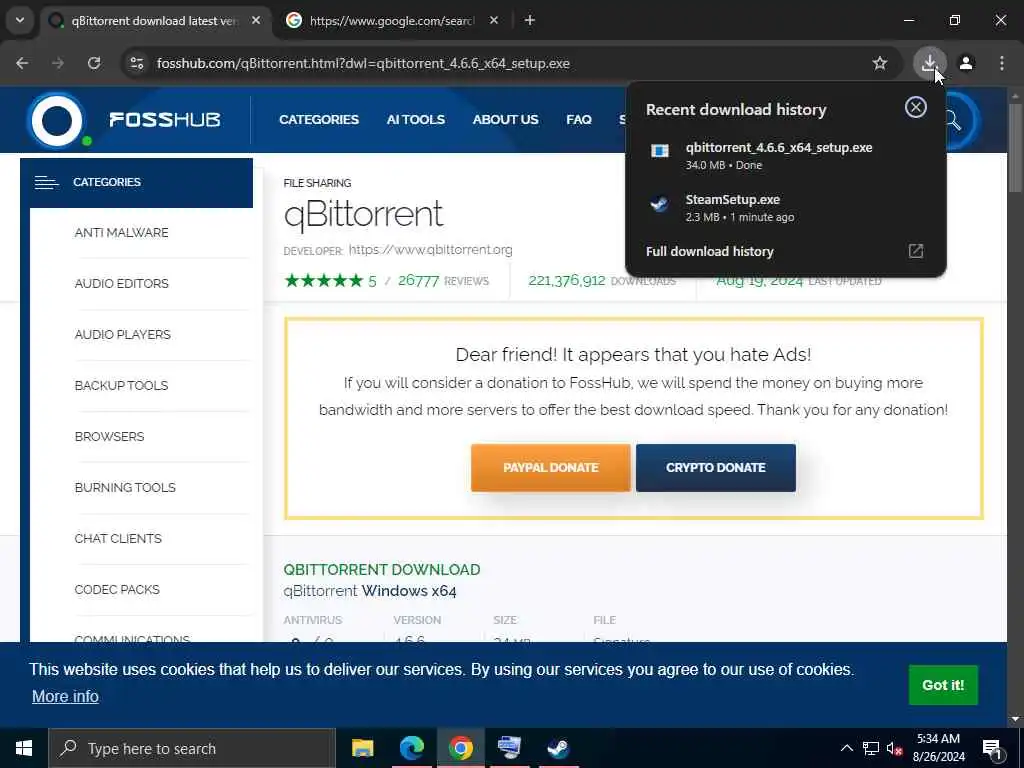Click the browser forward arrow
The width and height of the screenshot is (1024, 768).
[x=58, y=63]
